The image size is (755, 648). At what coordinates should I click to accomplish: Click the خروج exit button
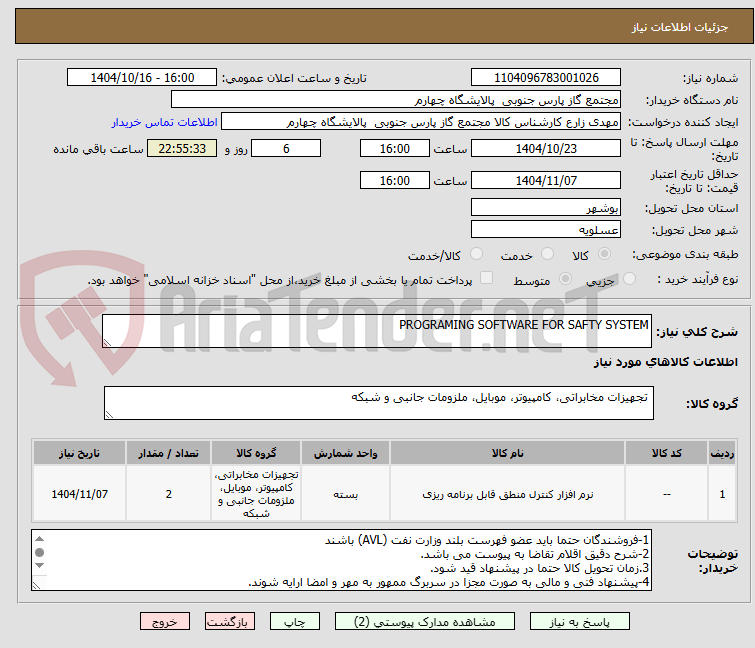point(165,622)
